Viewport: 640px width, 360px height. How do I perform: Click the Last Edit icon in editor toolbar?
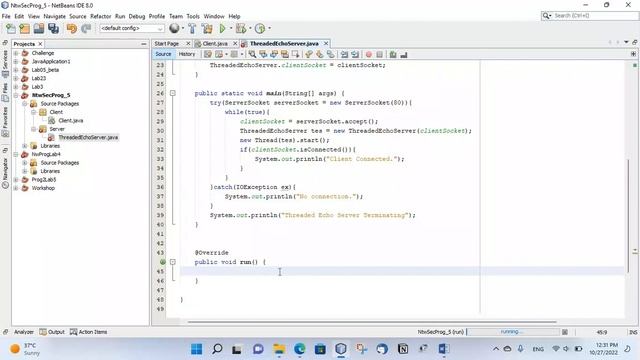point(208,54)
